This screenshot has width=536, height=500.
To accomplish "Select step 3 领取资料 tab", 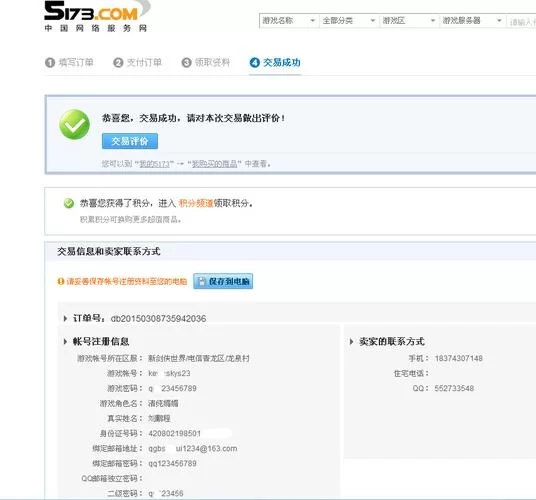I will point(206,63).
